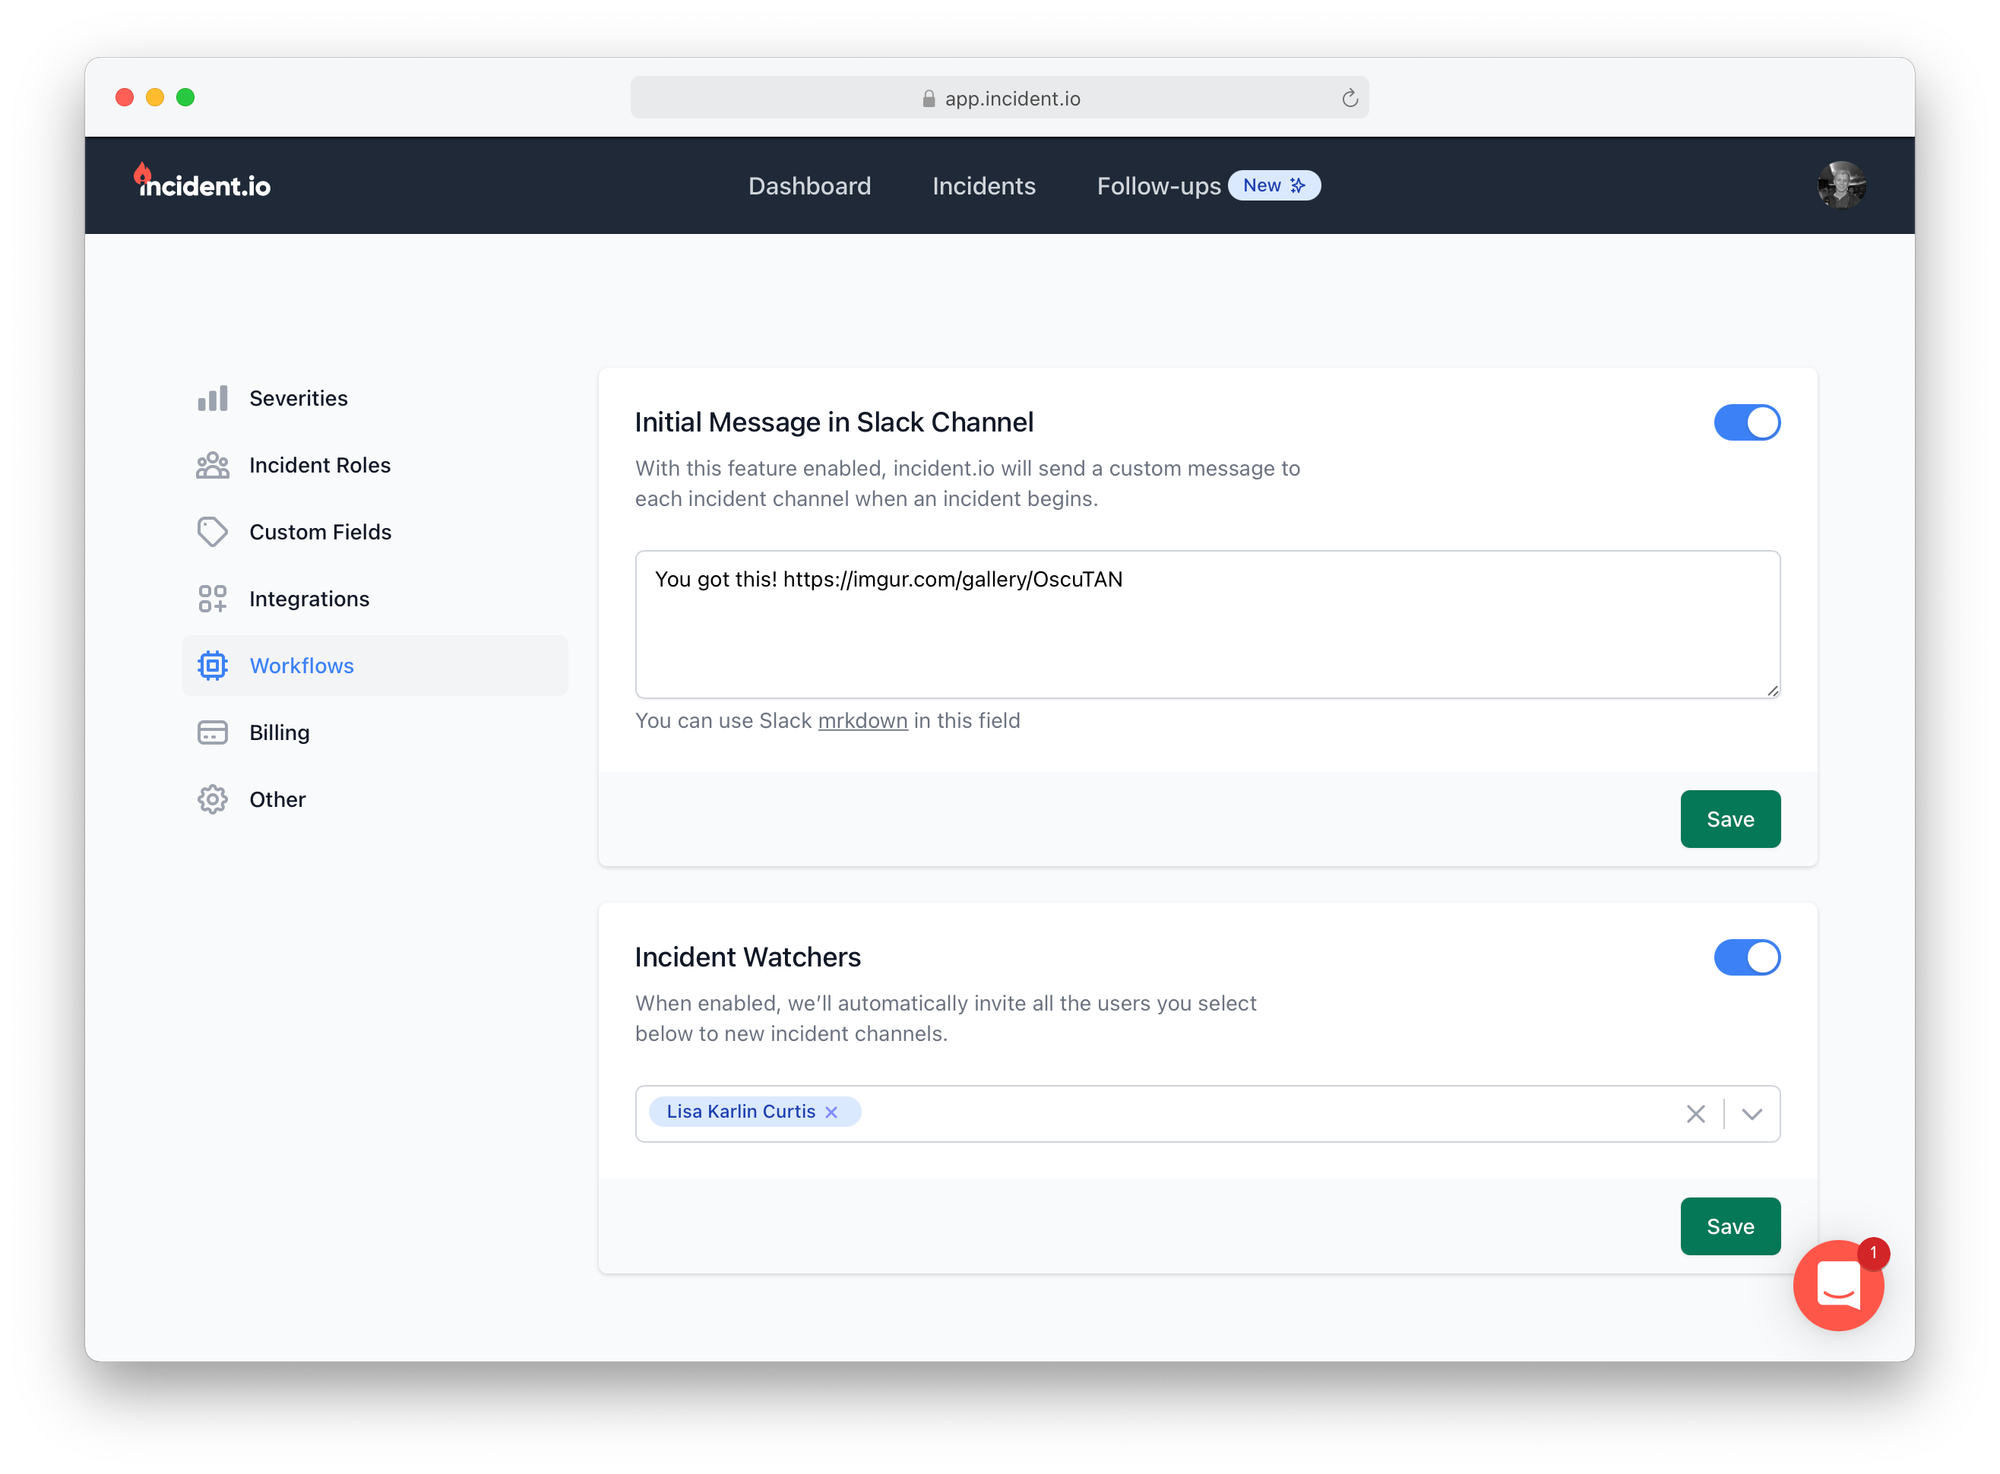Remove Lisa Karlin Curtis from watchers
Image resolution: width=2000 pixels, height=1474 pixels.
tap(831, 1112)
